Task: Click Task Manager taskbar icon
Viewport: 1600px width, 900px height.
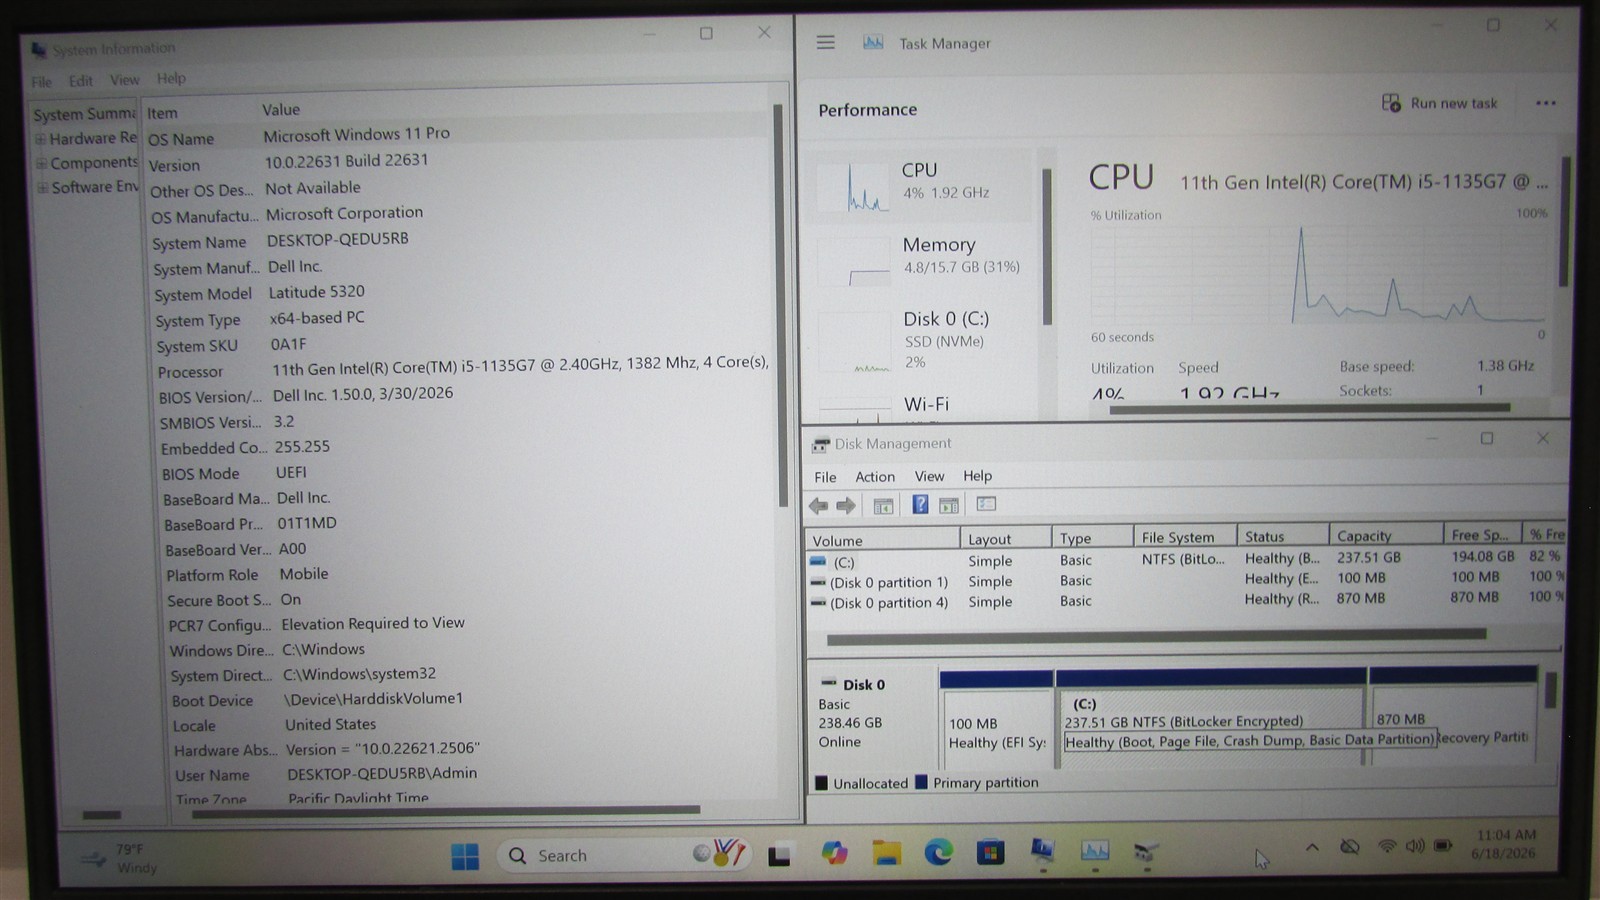Action: (1095, 850)
